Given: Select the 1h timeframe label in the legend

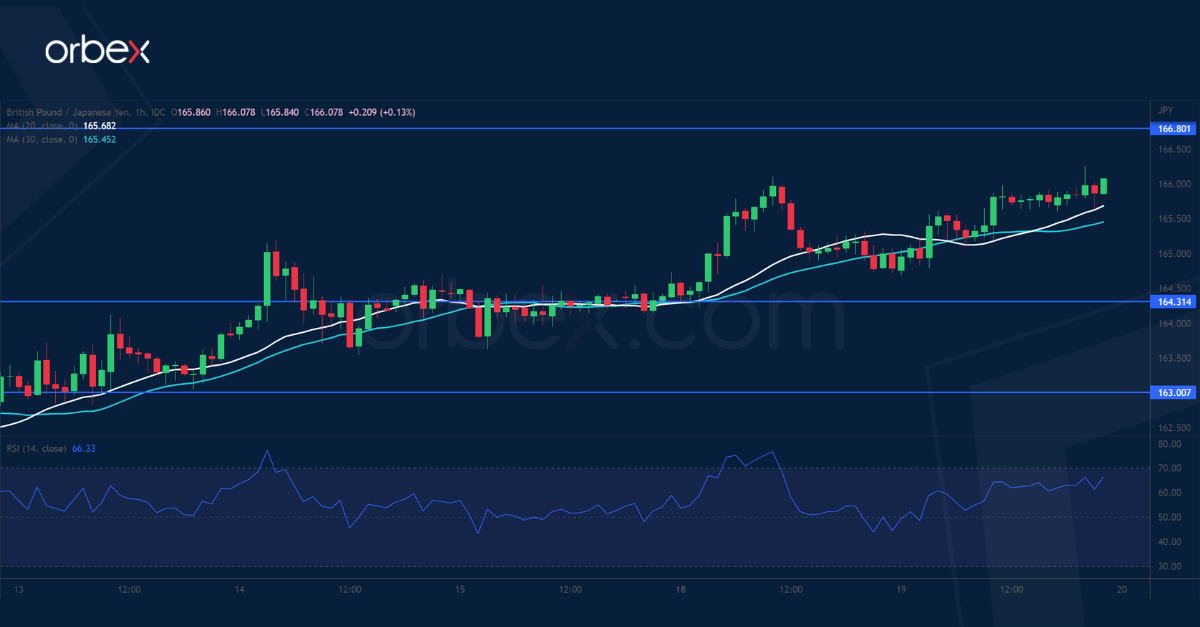Looking at the screenshot, I should 140,112.
